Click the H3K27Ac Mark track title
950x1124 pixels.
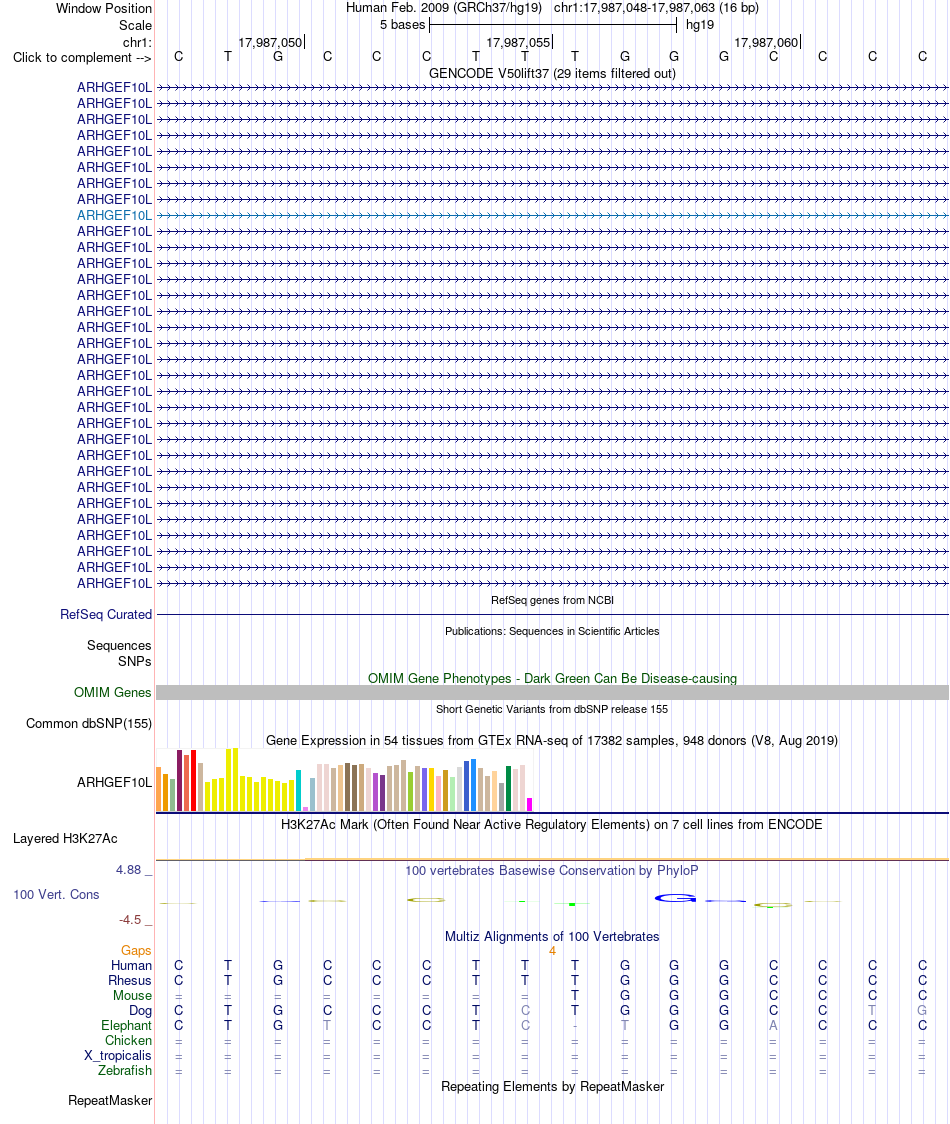point(552,824)
